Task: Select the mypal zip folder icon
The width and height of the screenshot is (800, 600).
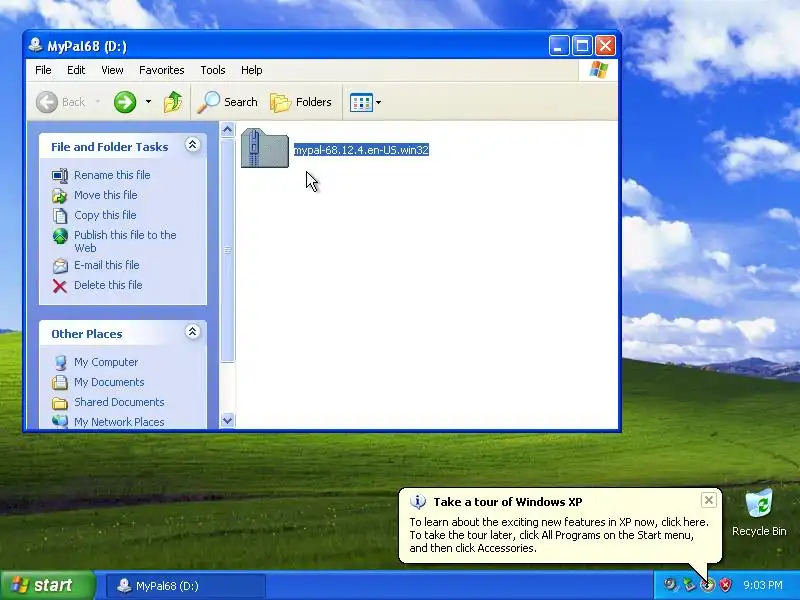Action: click(265, 148)
